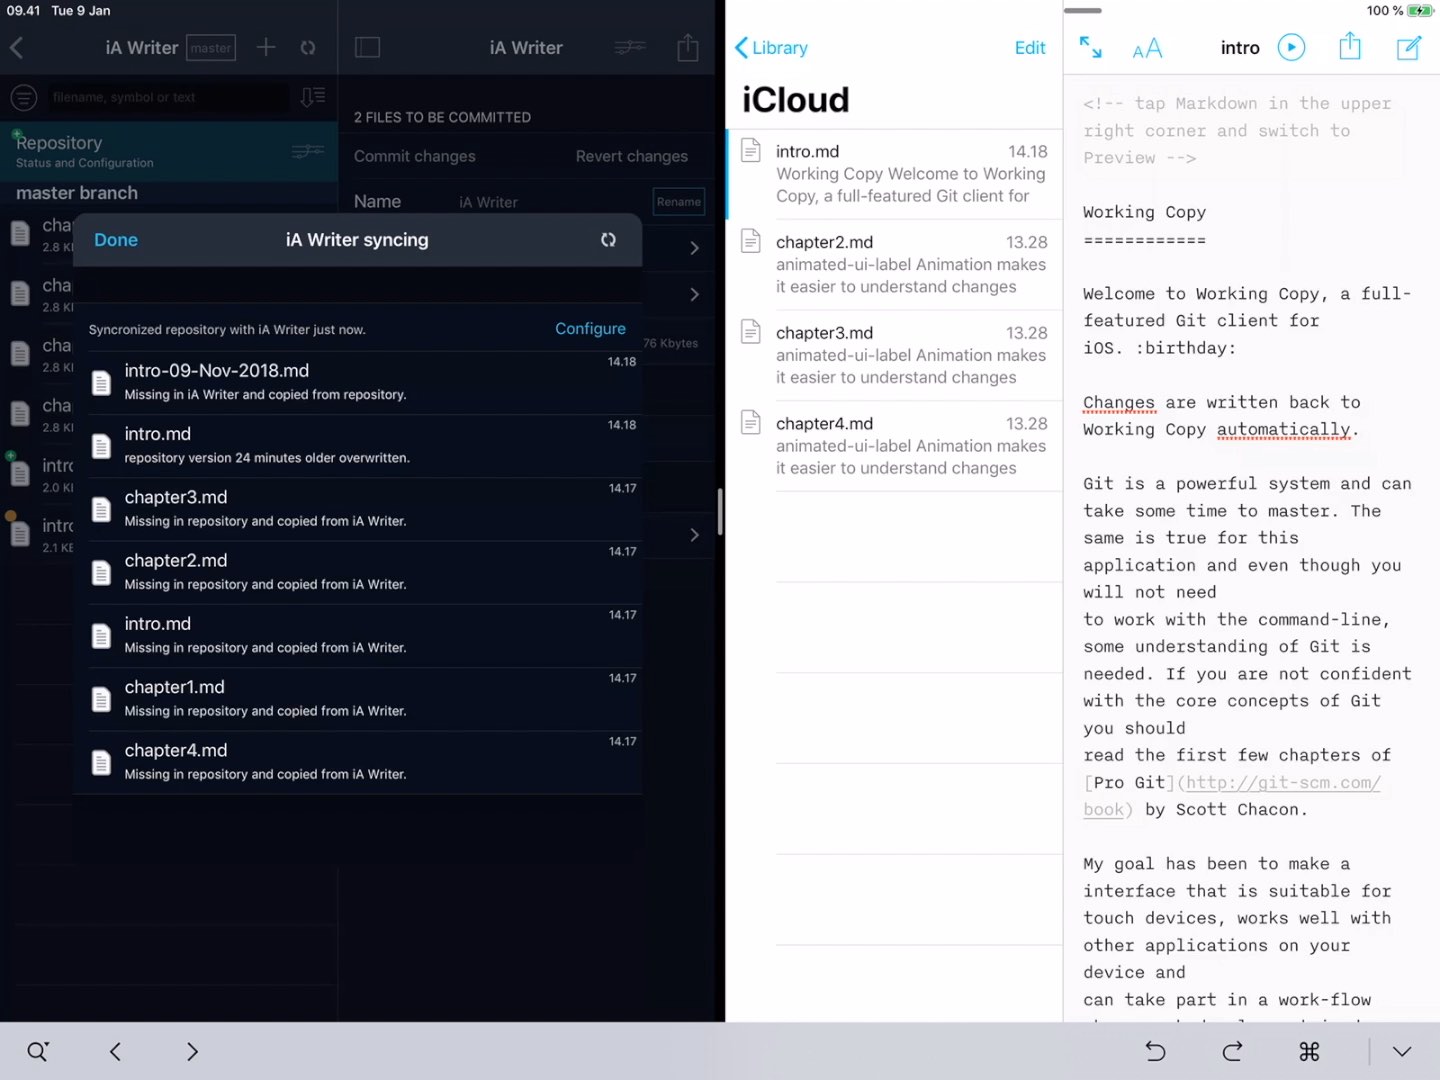The image size is (1440, 1080).
Task: Toggle fullscreen editor arrows icon
Action: pyautogui.click(x=1090, y=47)
